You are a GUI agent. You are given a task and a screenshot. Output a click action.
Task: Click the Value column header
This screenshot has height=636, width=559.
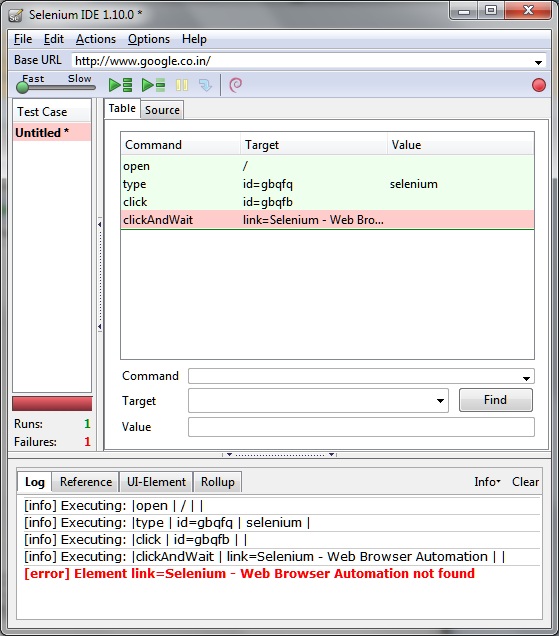461,145
